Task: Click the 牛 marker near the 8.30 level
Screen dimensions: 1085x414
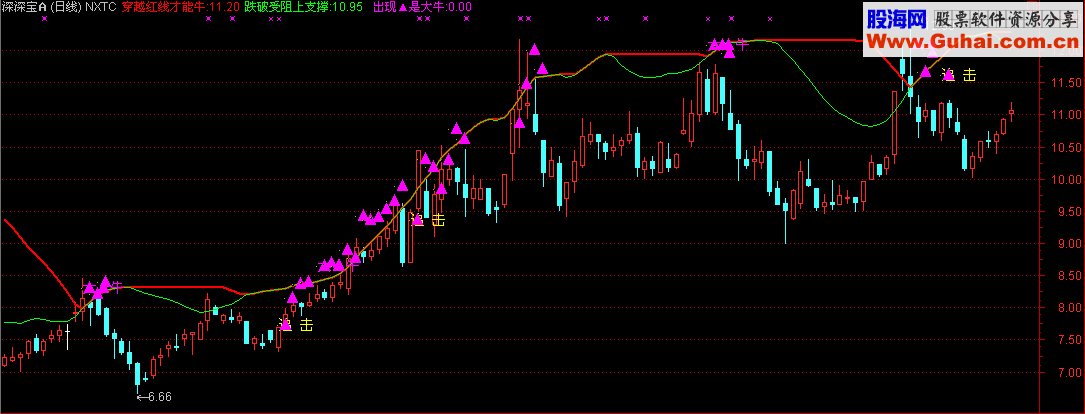Action: [118, 286]
